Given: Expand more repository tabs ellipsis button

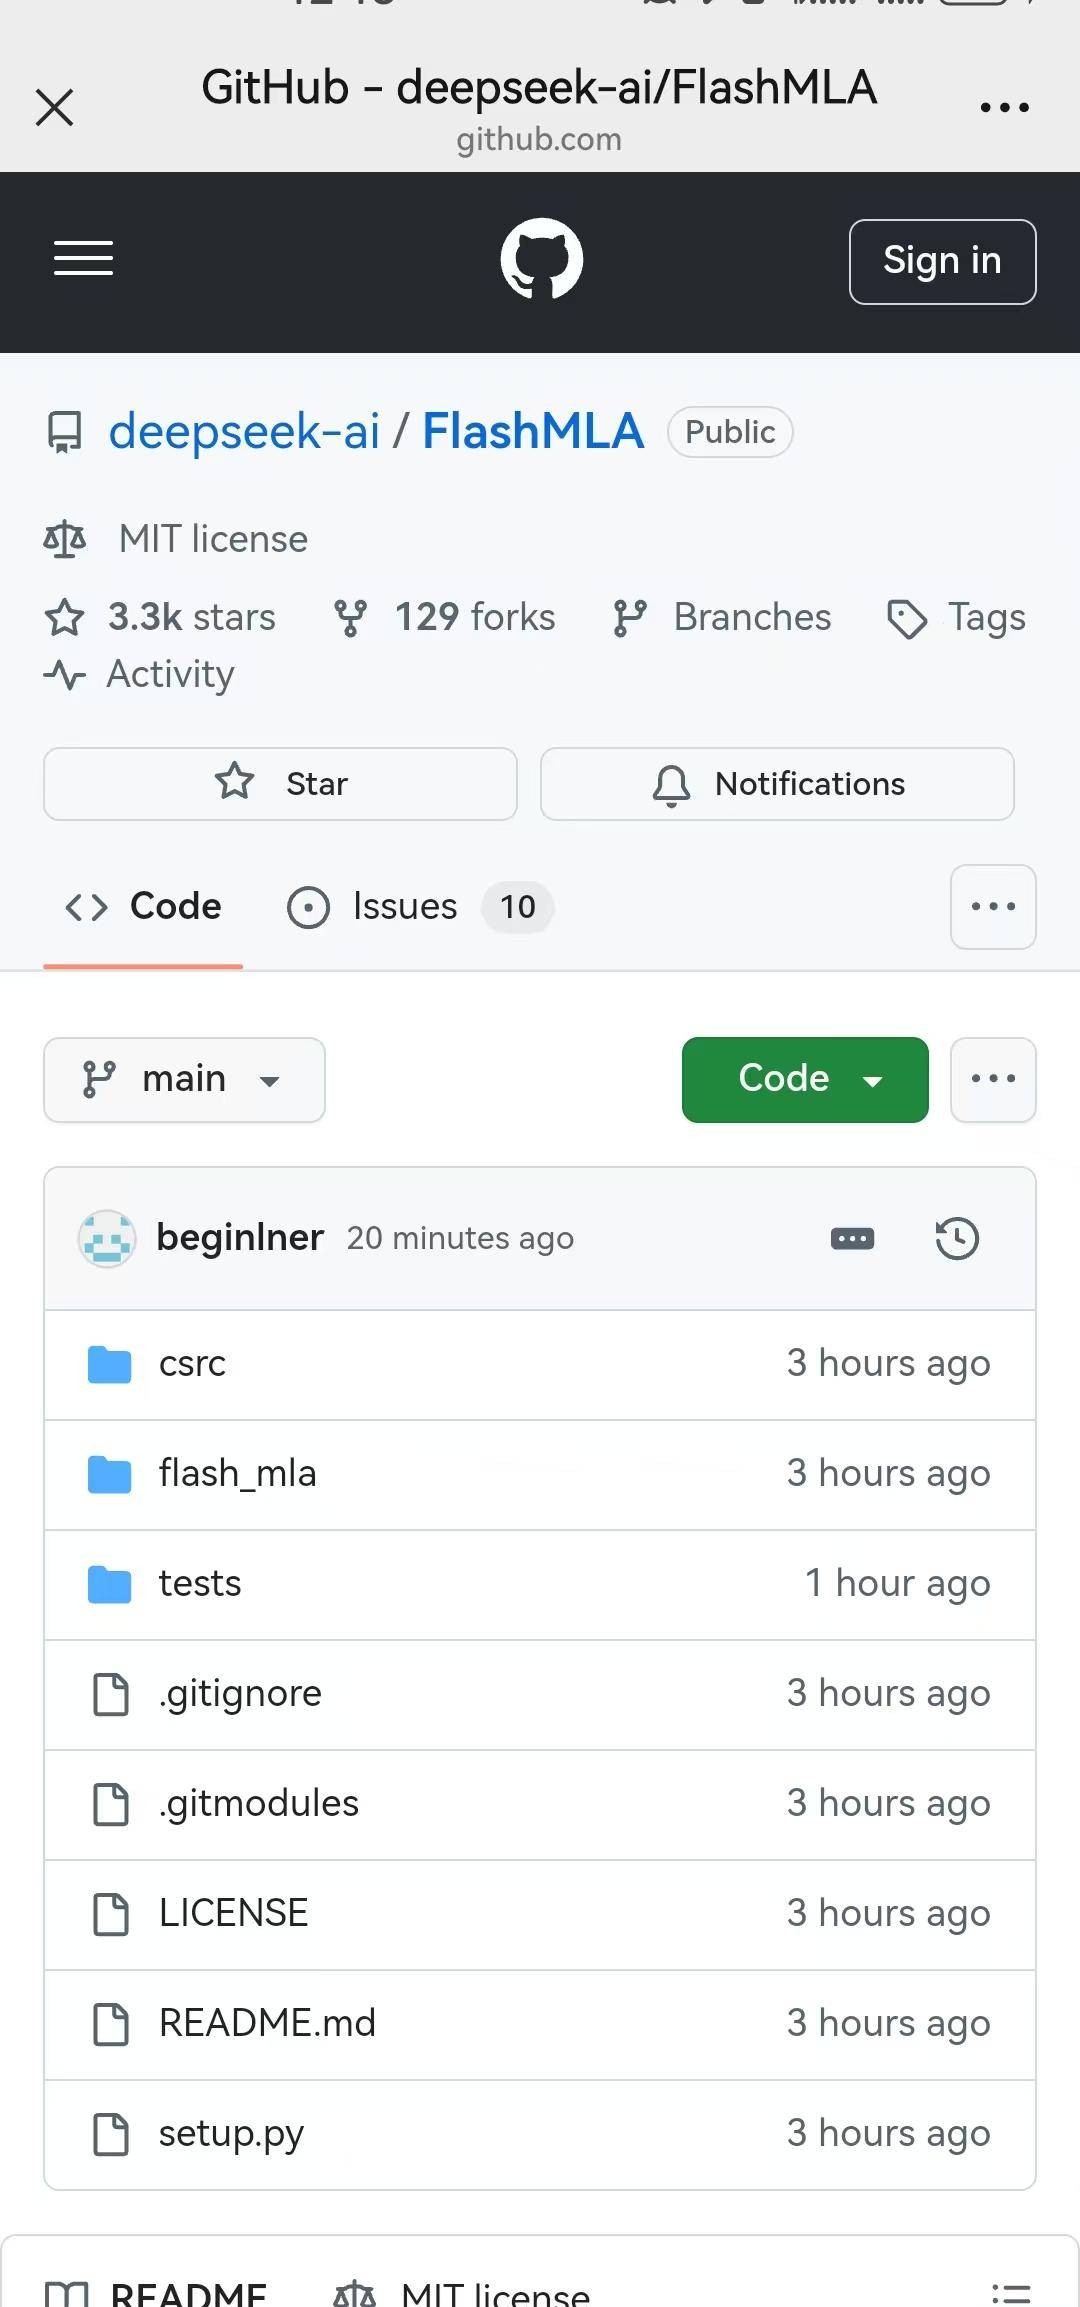Looking at the screenshot, I should [x=993, y=907].
